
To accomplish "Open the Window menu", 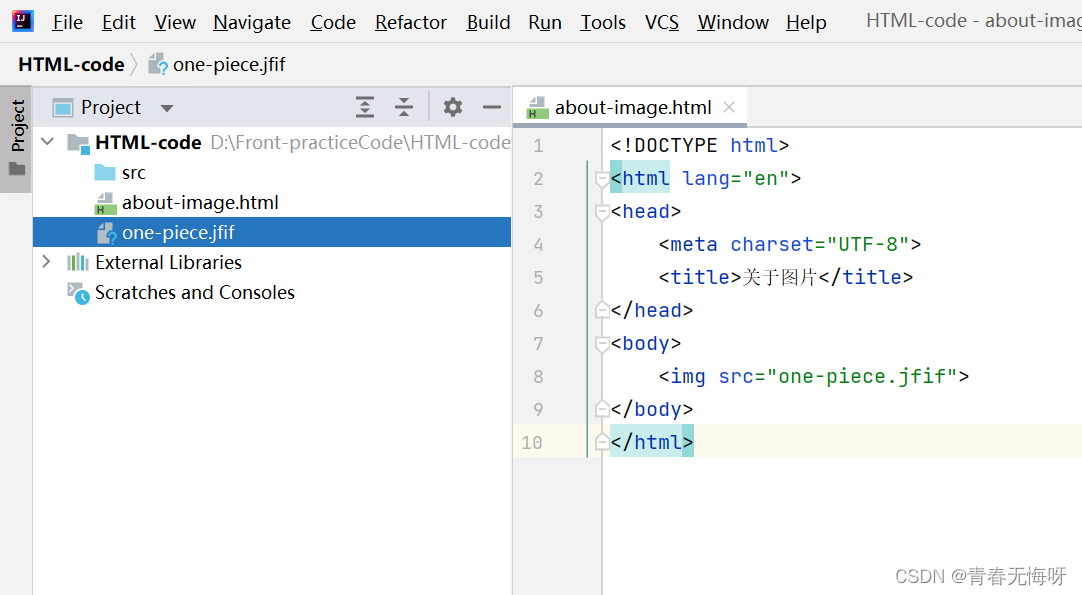I will pyautogui.click(x=733, y=23).
